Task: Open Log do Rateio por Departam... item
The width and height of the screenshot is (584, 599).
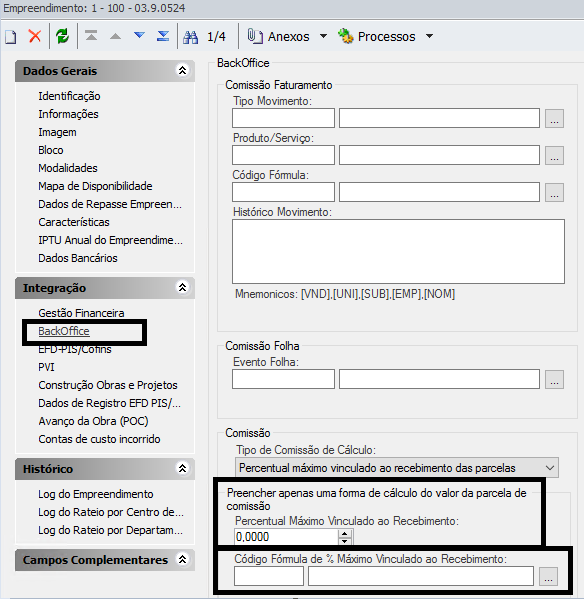Action: point(110,530)
